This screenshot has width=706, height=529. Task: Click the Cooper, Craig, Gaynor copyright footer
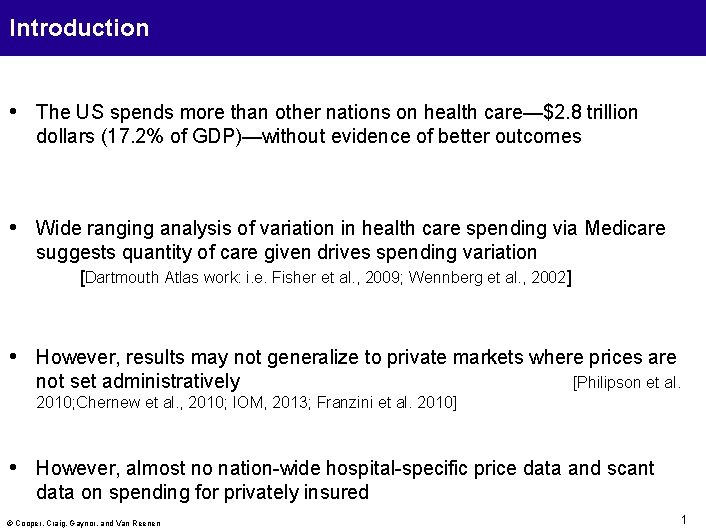click(84, 523)
